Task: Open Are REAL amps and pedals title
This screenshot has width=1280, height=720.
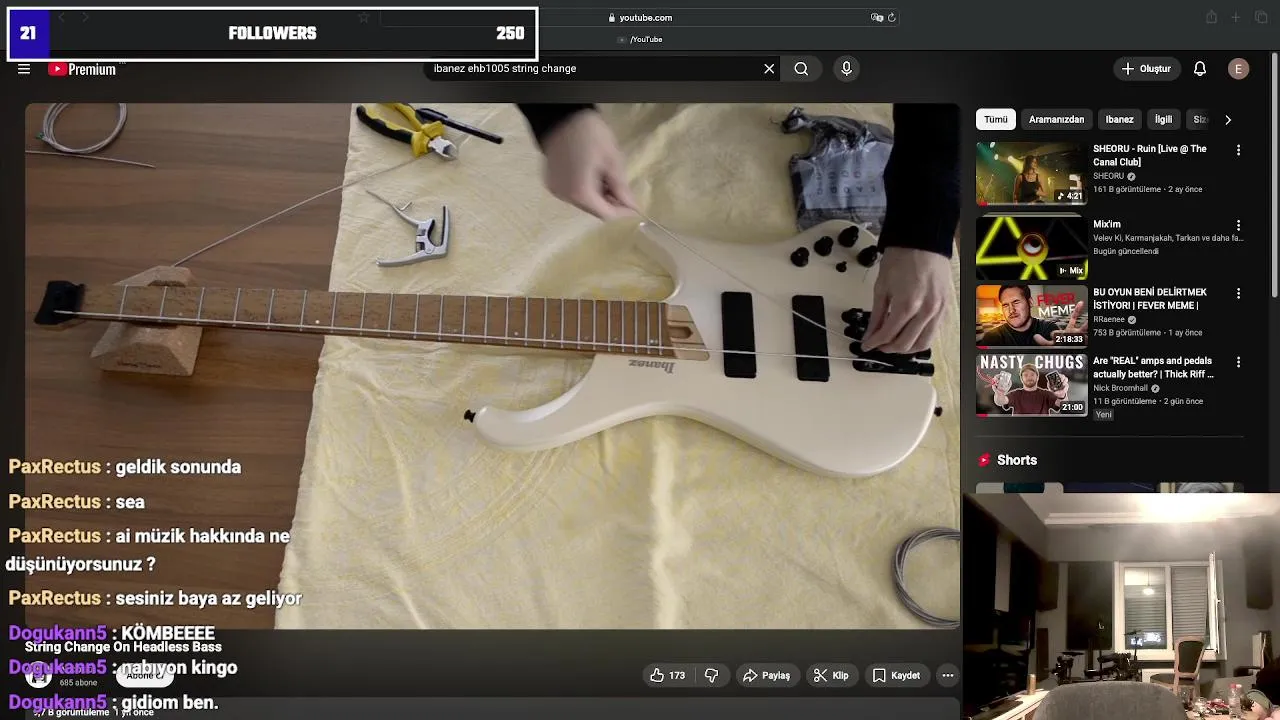Action: point(1153,367)
